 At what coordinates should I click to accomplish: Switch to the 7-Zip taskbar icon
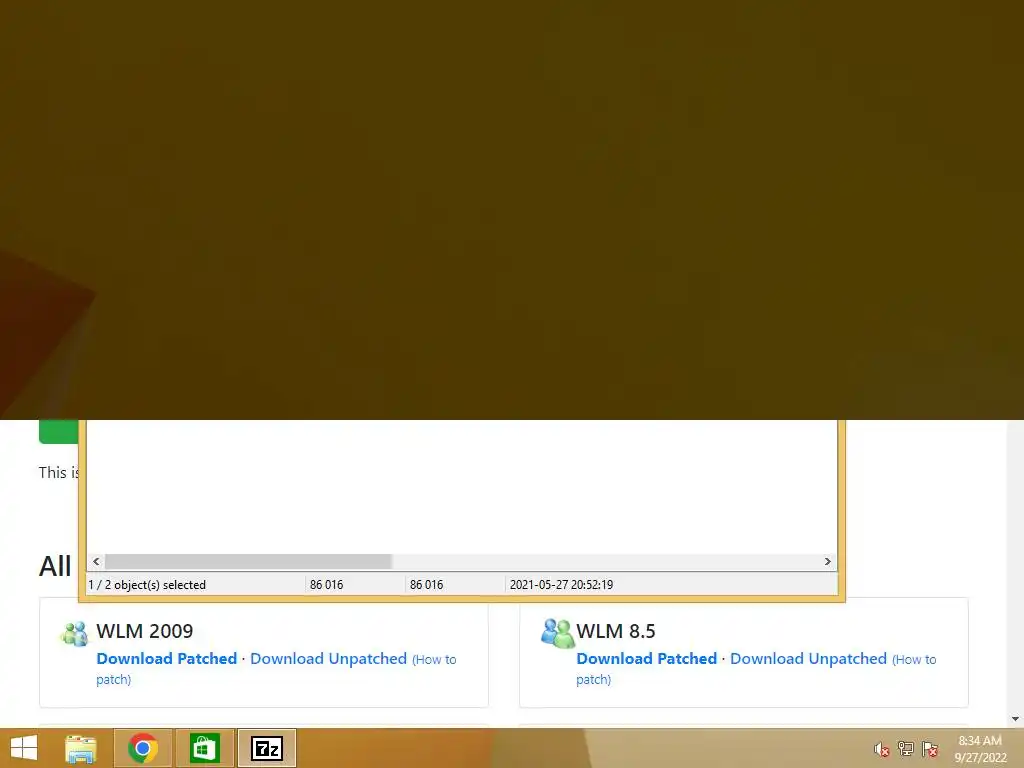[x=266, y=748]
